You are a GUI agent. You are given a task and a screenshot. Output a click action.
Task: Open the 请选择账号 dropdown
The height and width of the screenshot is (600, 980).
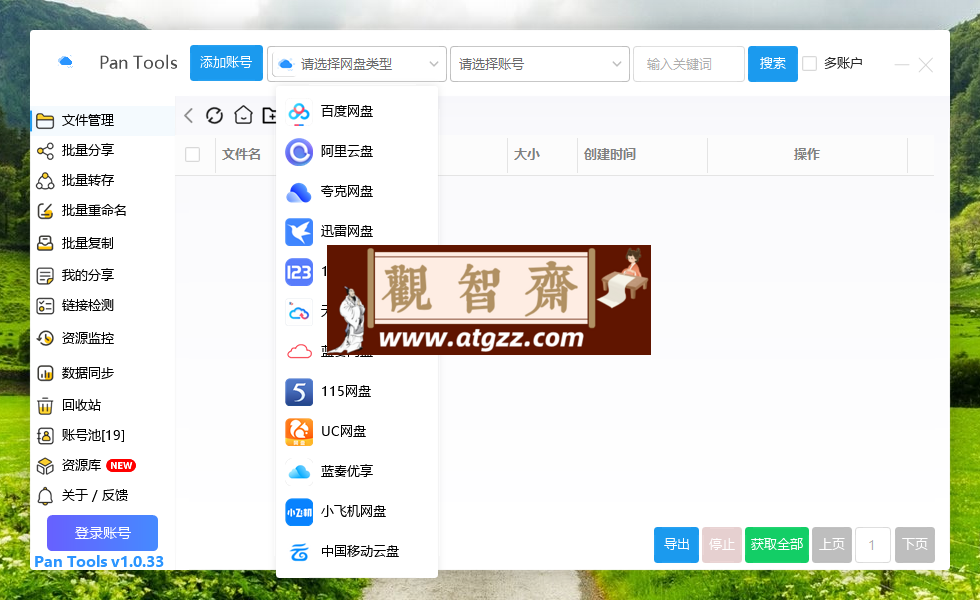(540, 64)
